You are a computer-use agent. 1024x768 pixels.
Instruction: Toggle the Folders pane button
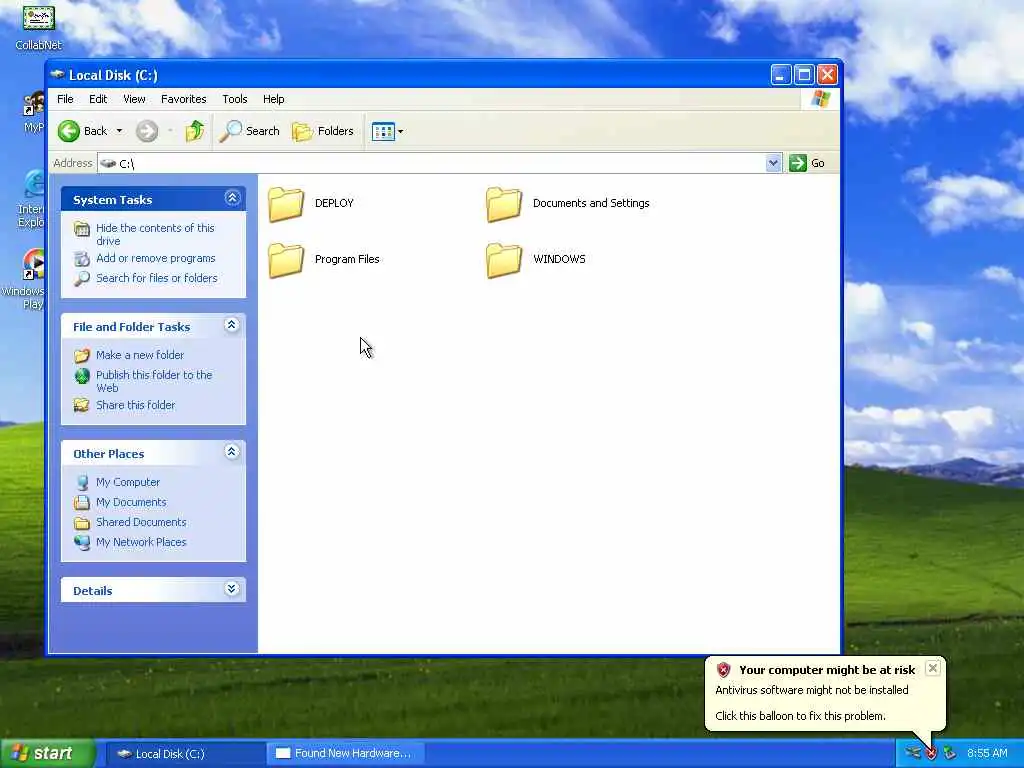click(x=323, y=131)
